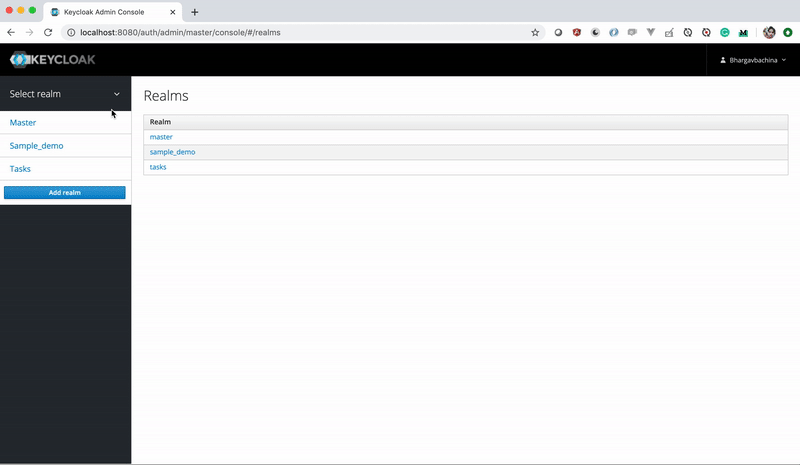
Task: View site information icon in address bar
Action: tap(71, 32)
